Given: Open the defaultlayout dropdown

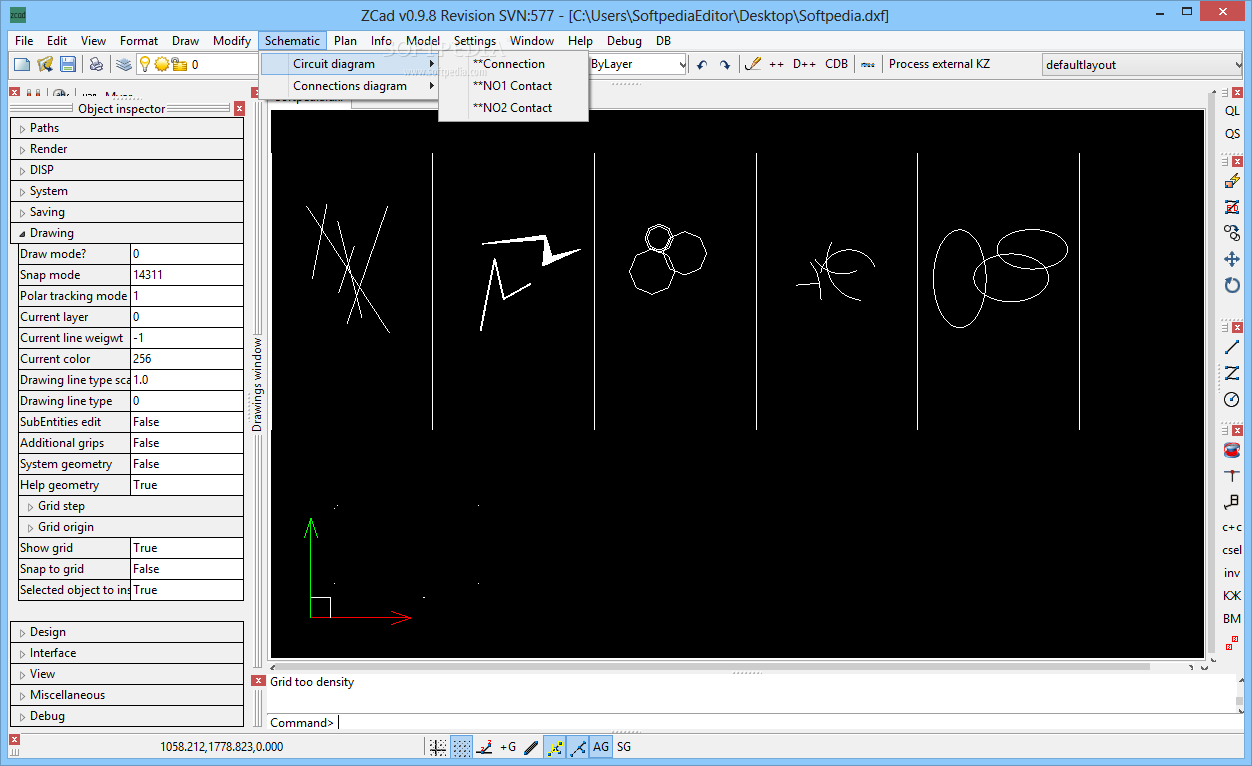Looking at the screenshot, I should pyautogui.click(x=1142, y=65).
